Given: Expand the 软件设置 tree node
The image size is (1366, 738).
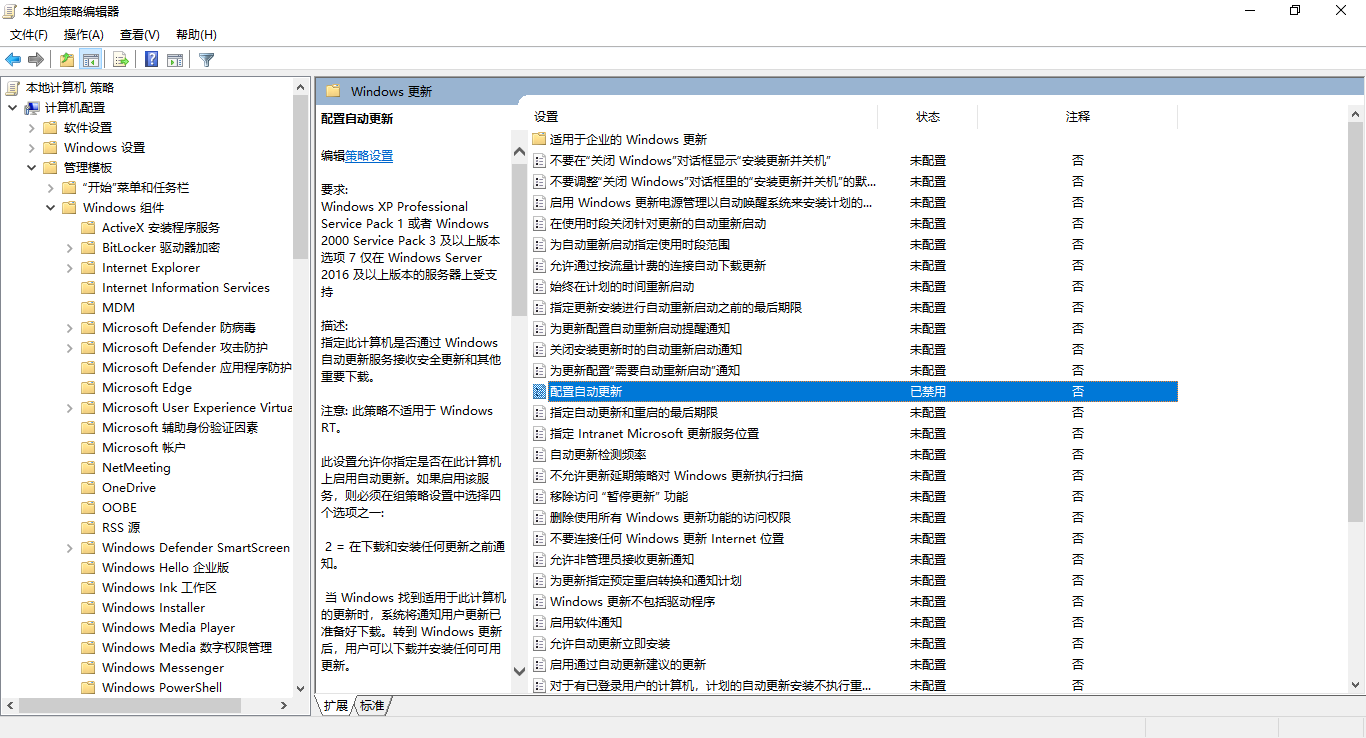Looking at the screenshot, I should [x=31, y=128].
